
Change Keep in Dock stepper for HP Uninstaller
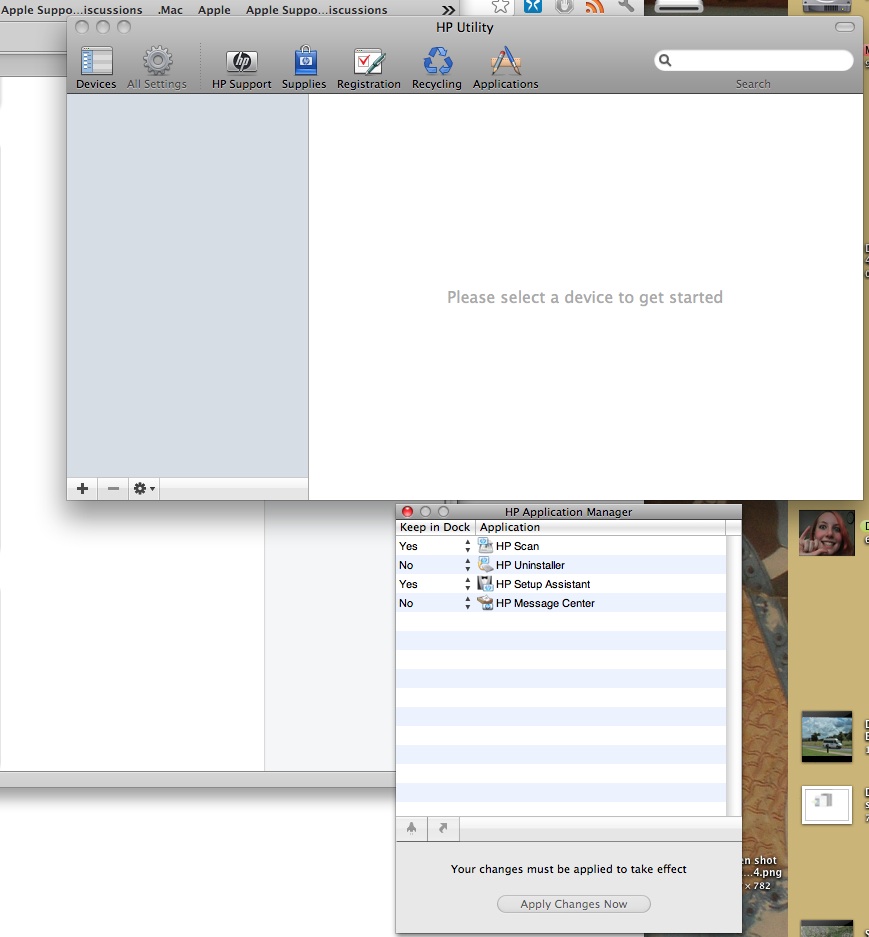(467, 565)
